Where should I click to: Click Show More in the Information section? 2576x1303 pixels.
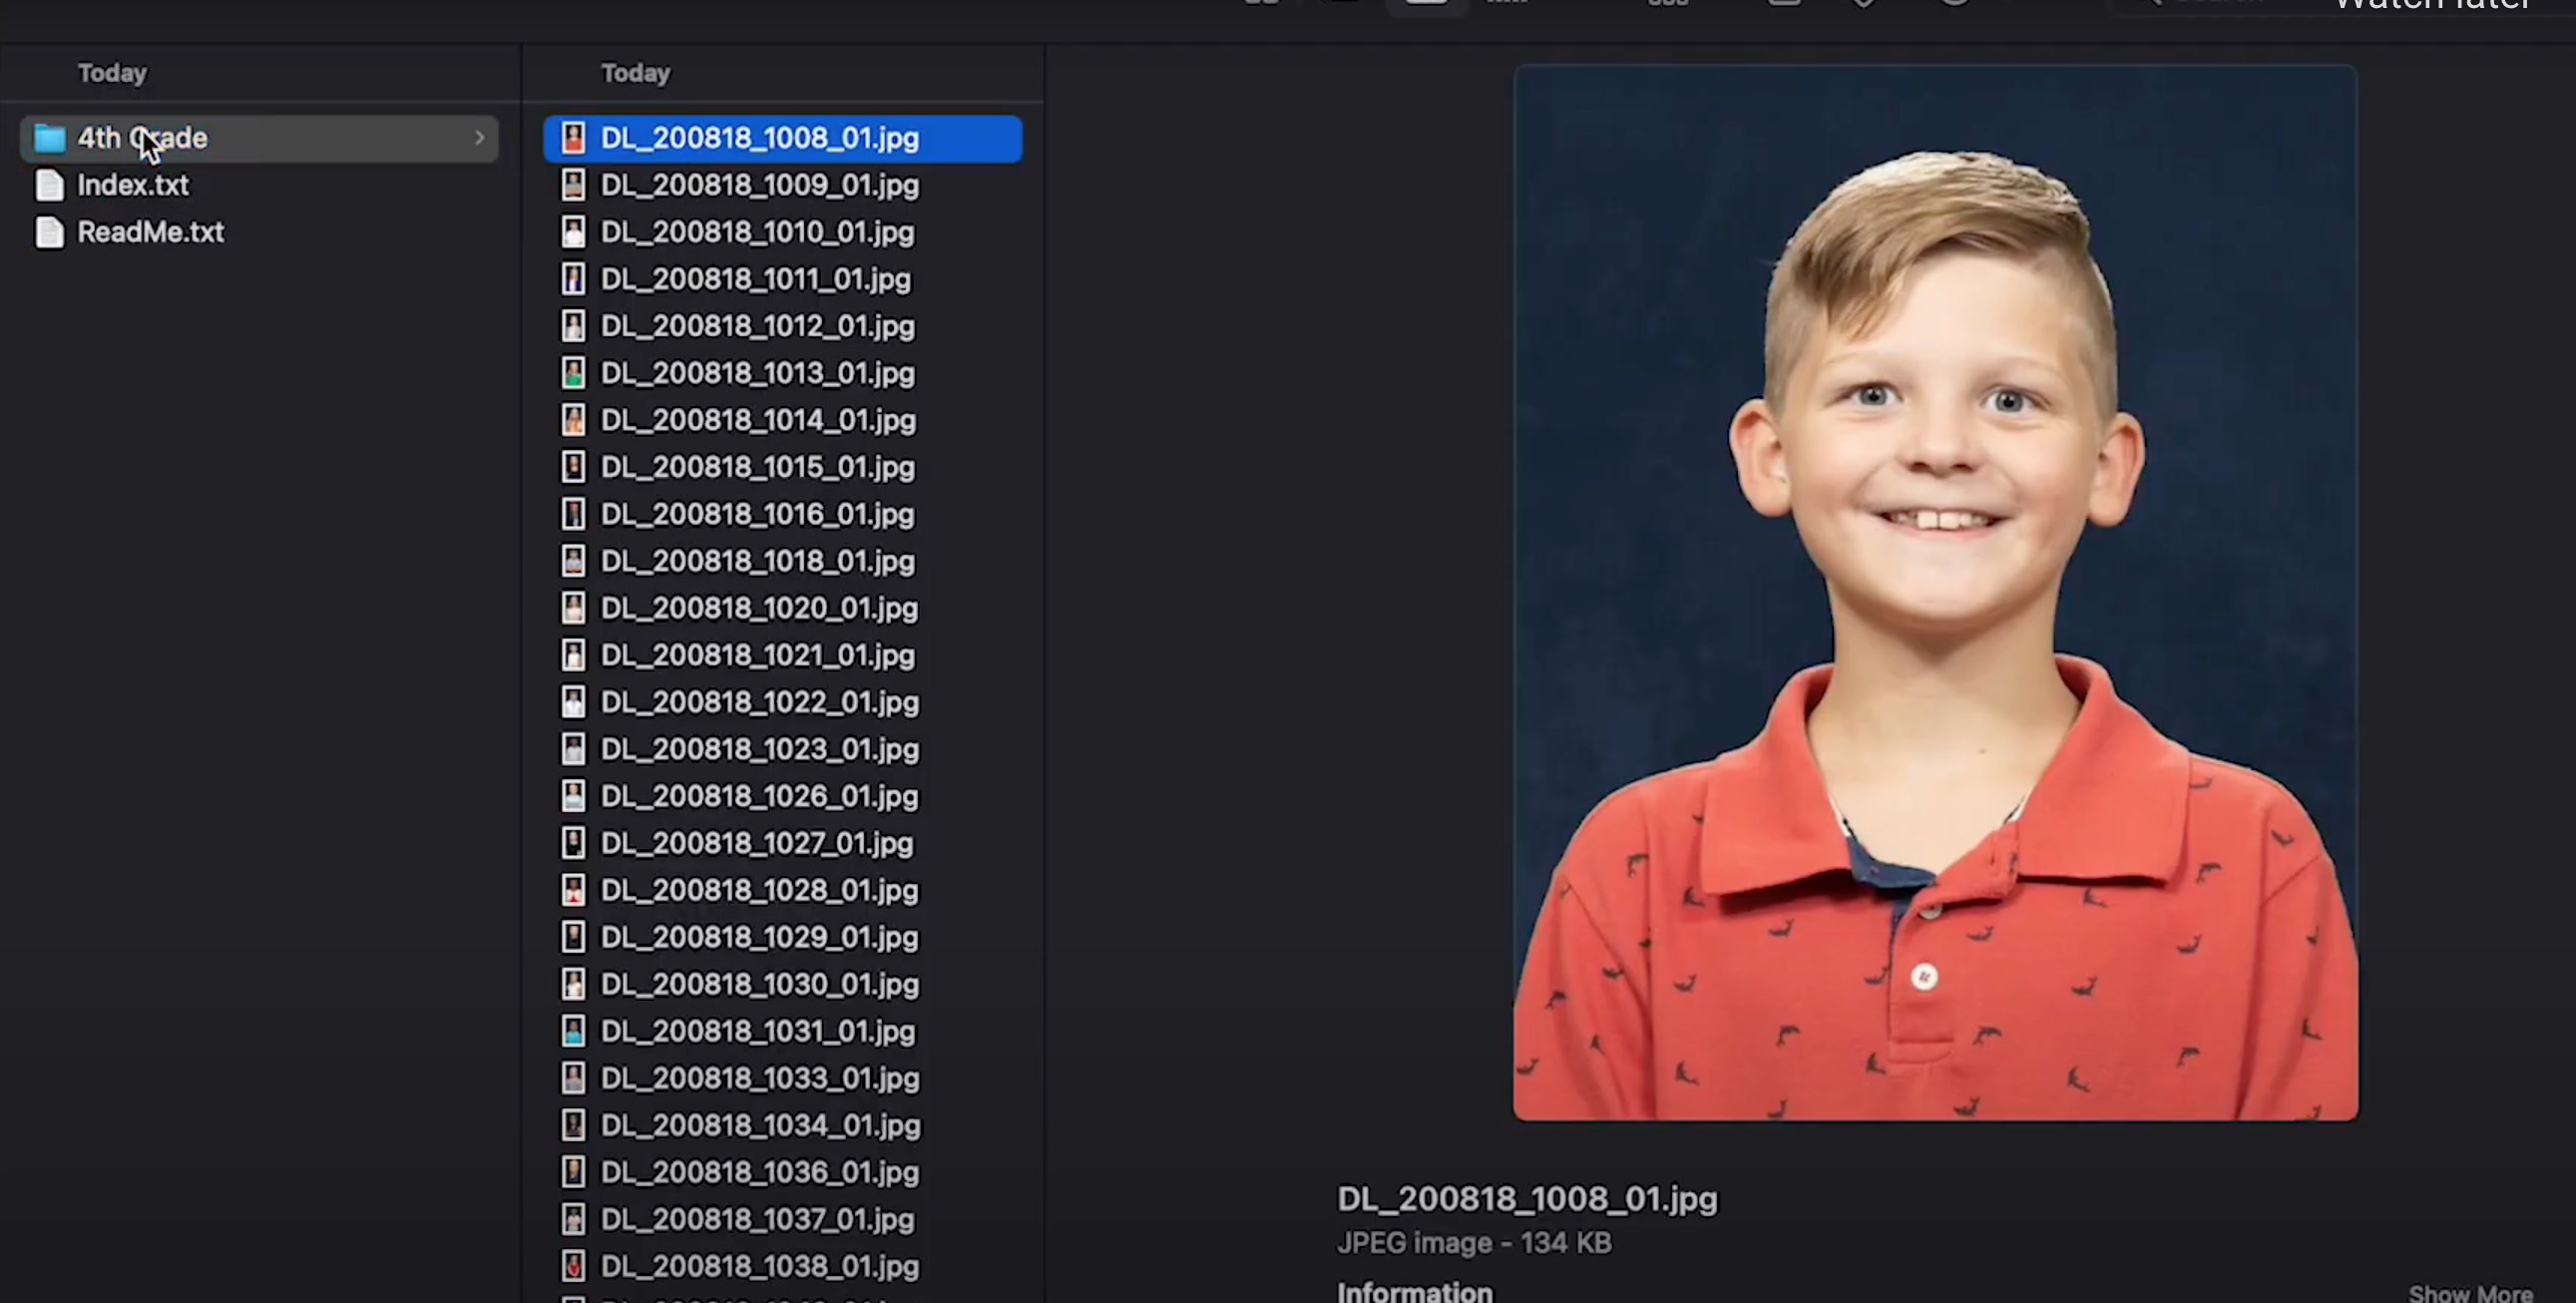tap(2469, 1293)
